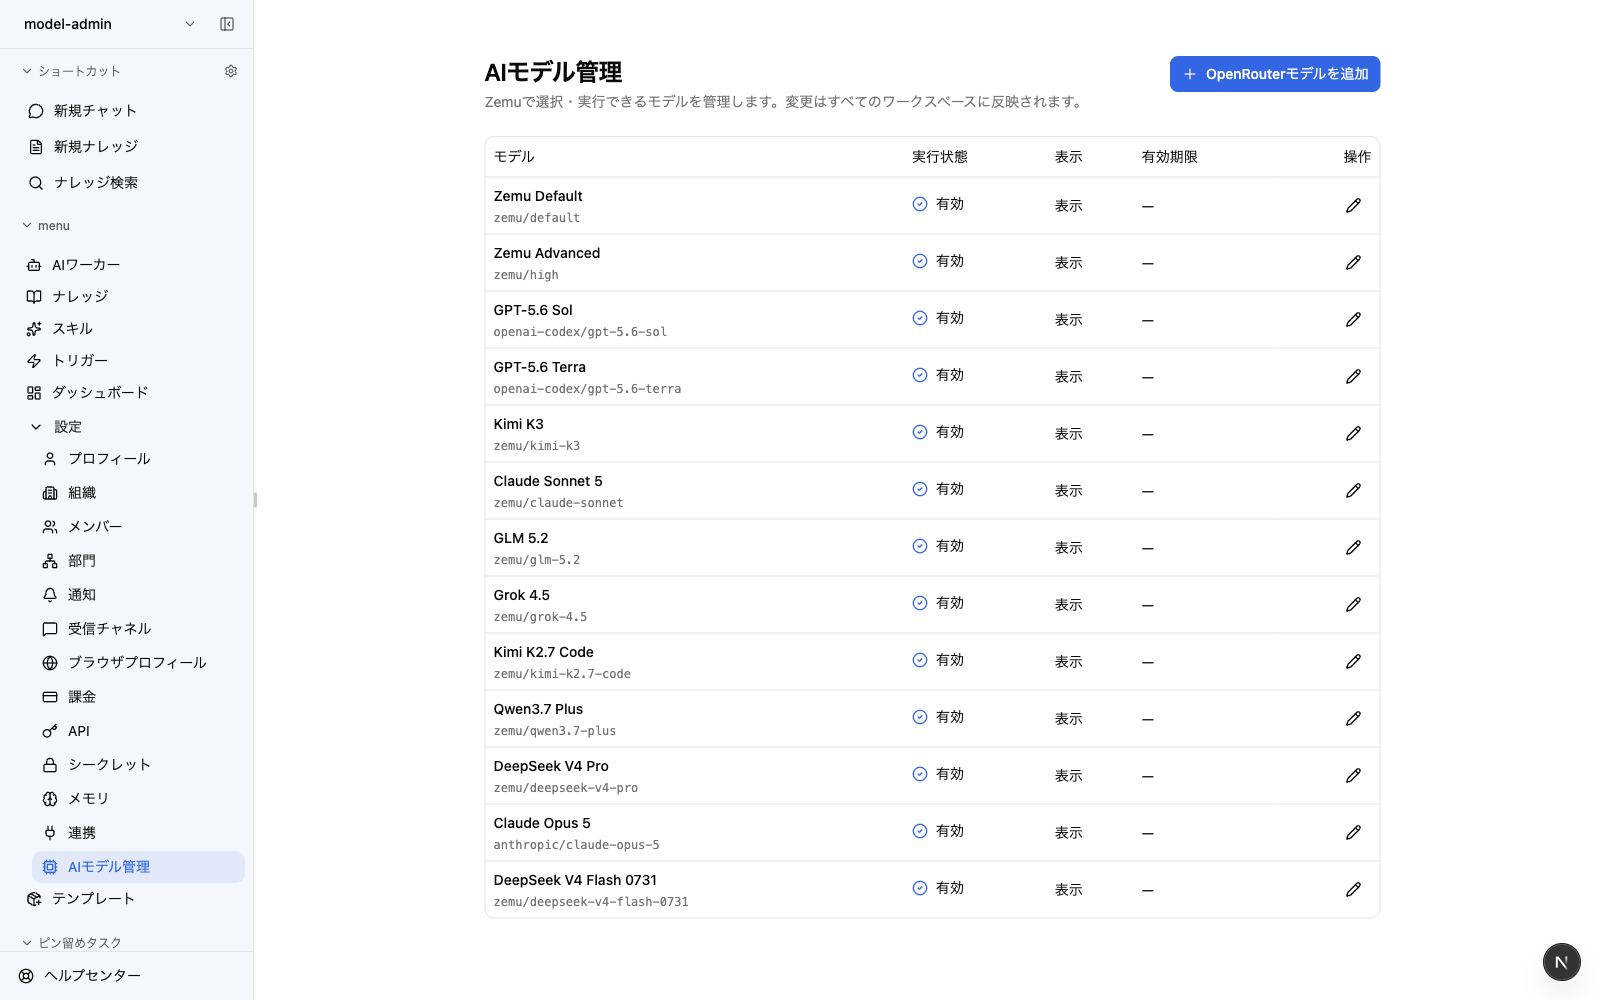Click the Next.js N badge
The width and height of the screenshot is (1600, 1000).
tap(1561, 962)
